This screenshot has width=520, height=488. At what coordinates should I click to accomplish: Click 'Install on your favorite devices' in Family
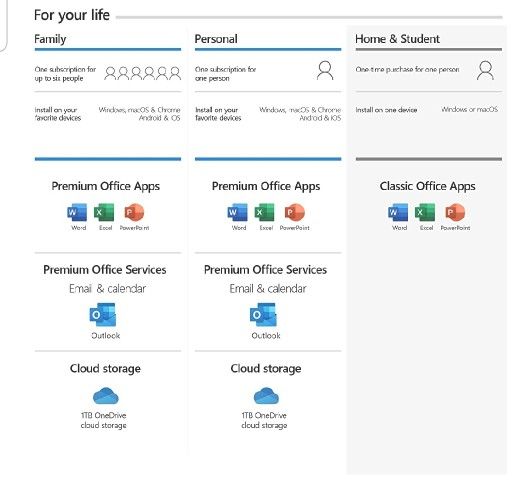click(x=58, y=114)
